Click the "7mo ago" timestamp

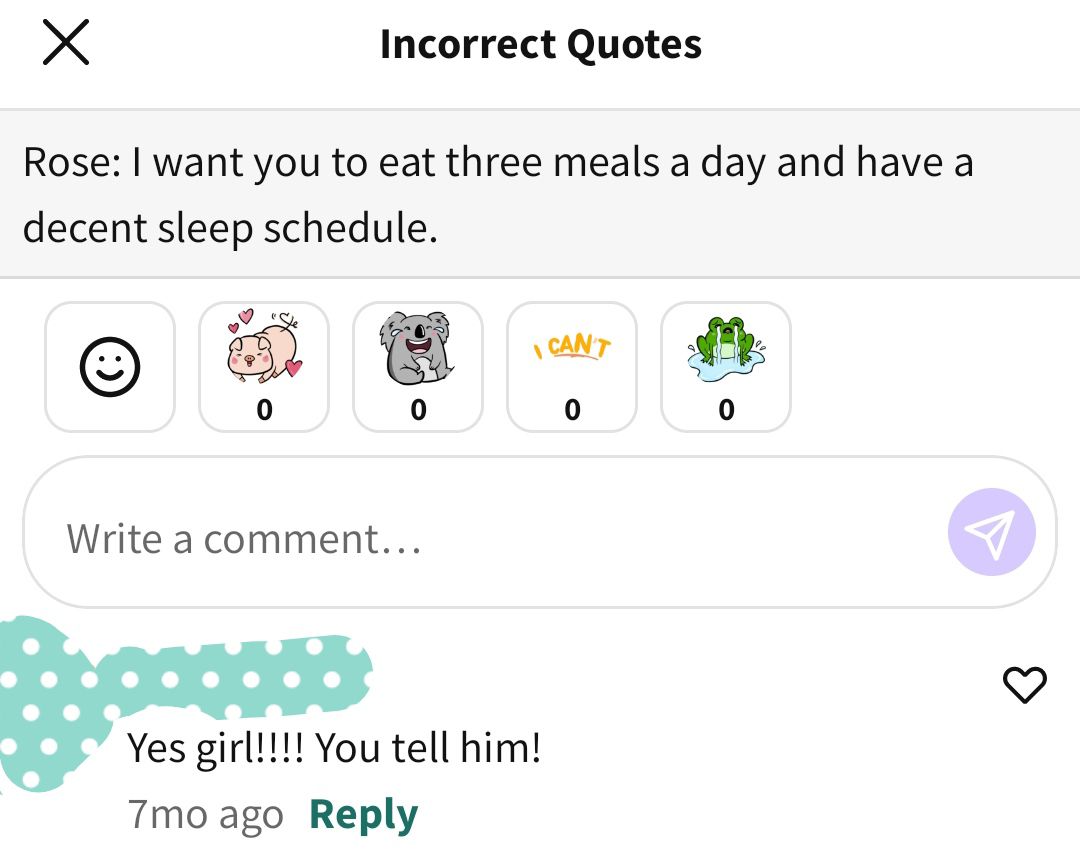[205, 815]
